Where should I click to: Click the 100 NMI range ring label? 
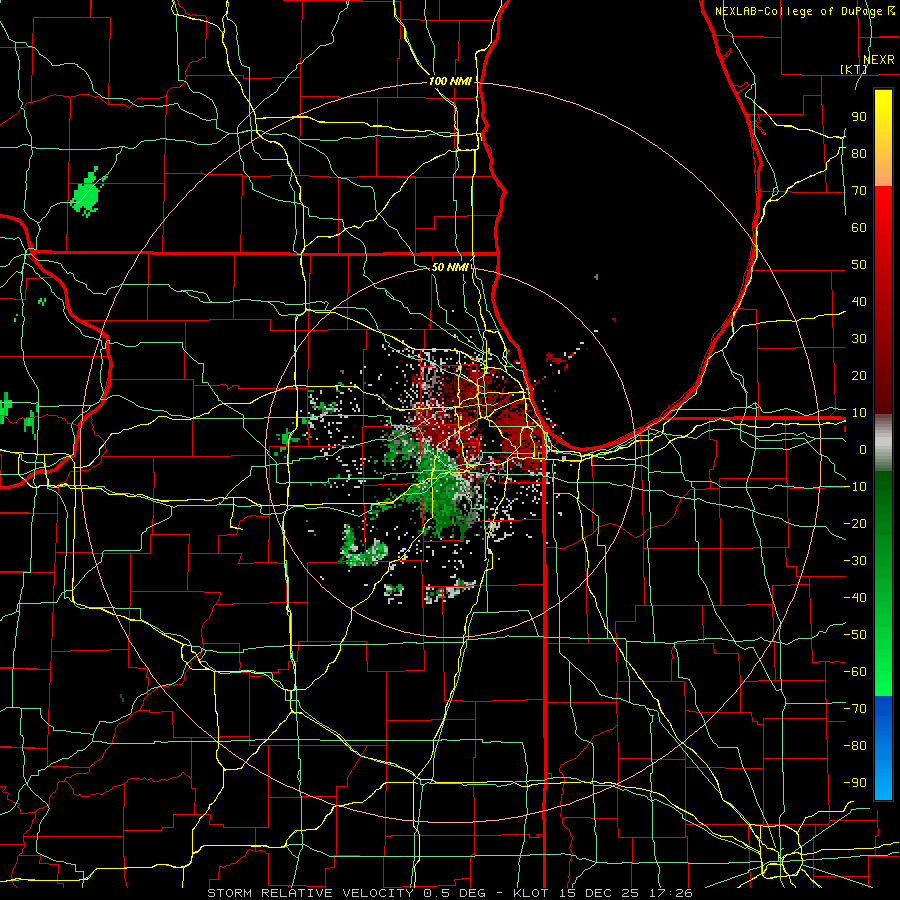point(450,82)
